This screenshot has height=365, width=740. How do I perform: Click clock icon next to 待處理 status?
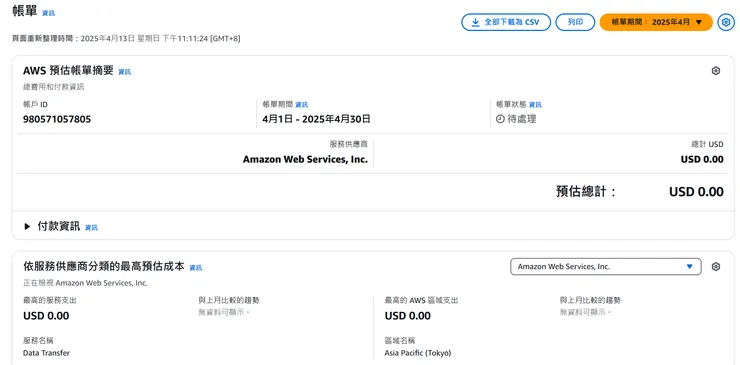click(x=500, y=119)
